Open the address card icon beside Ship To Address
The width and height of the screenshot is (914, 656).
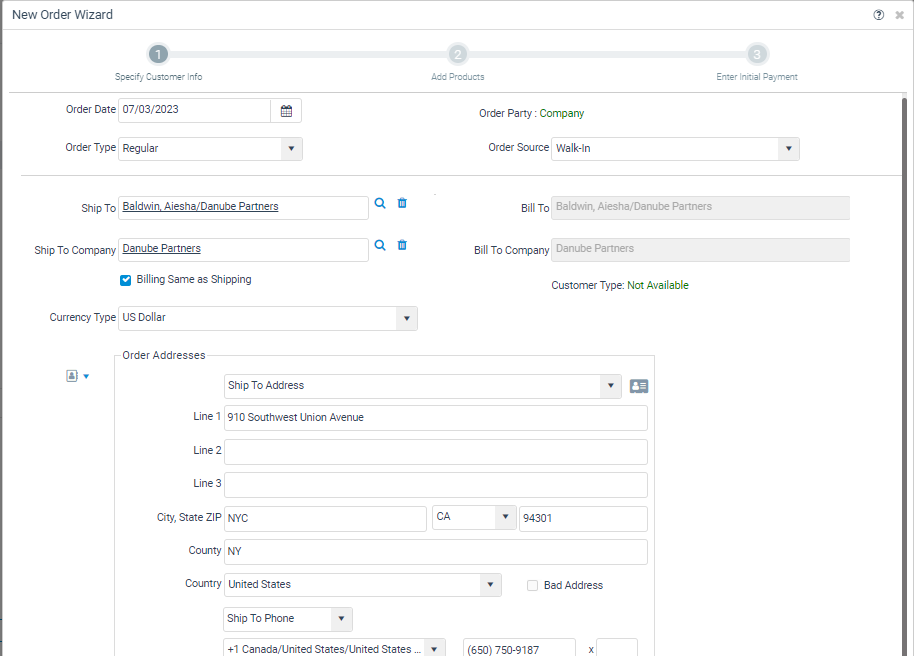pos(639,386)
